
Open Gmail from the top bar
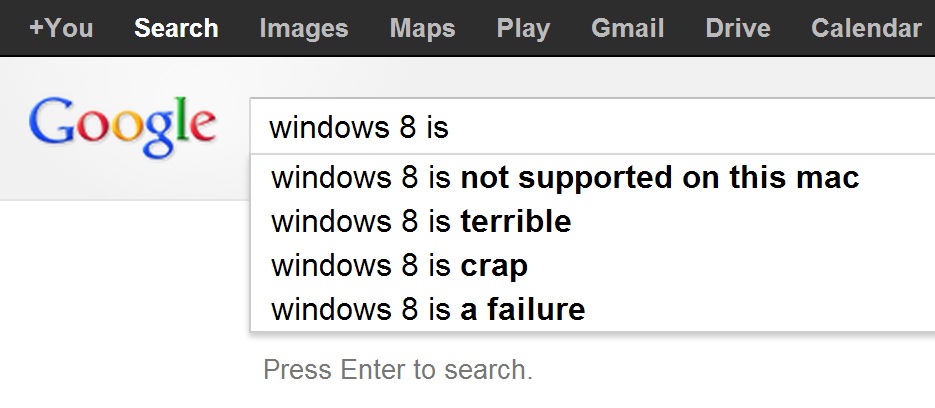[627, 28]
